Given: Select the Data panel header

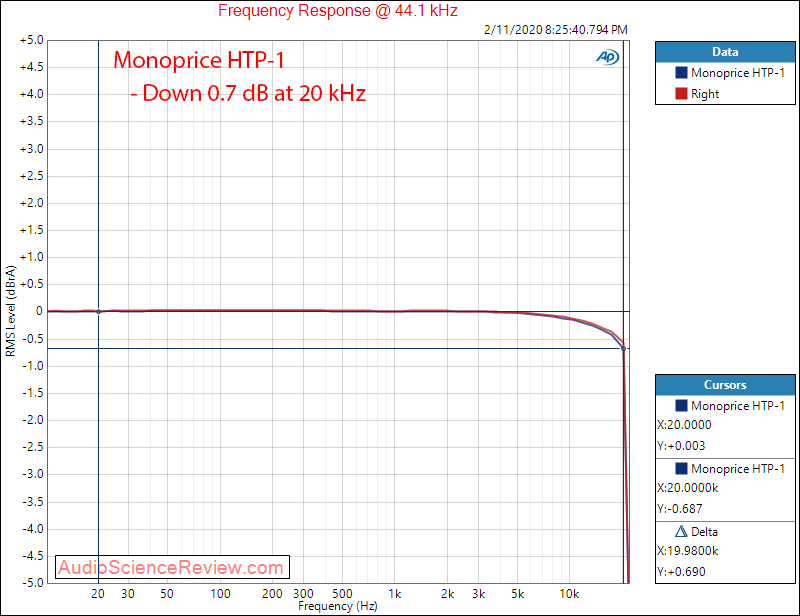Looking at the screenshot, I should 725,52.
